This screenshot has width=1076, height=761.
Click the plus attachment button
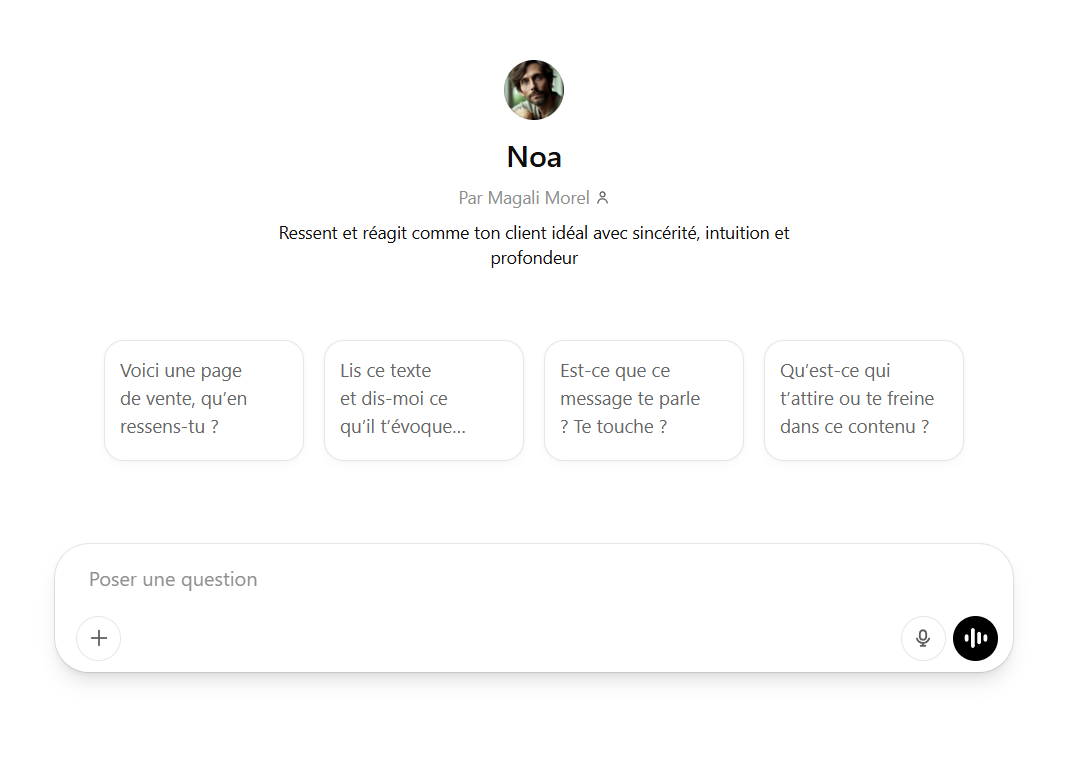[99, 638]
